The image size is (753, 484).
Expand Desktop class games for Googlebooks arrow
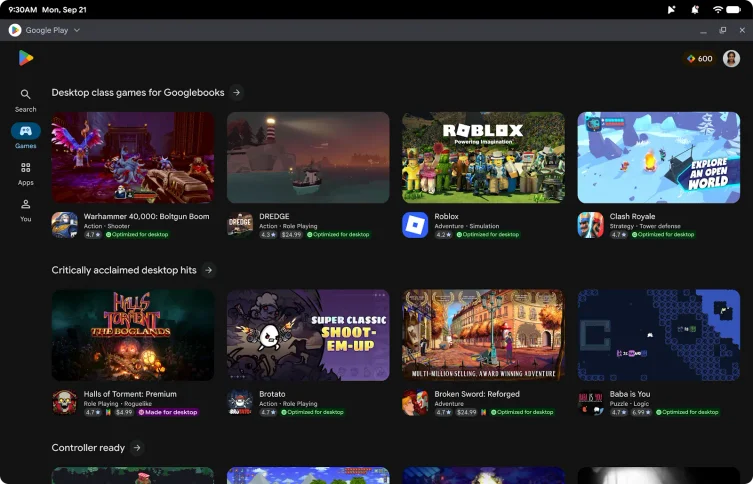click(x=236, y=92)
